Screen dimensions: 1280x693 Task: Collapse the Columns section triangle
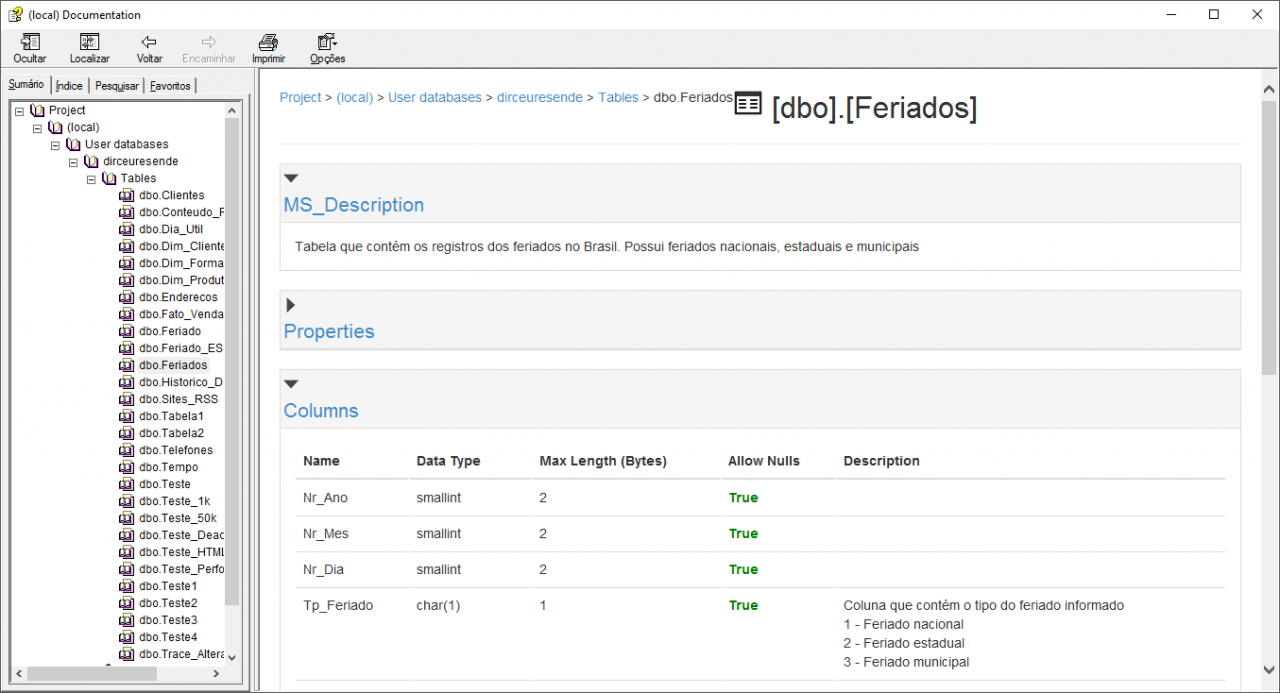click(x=290, y=382)
